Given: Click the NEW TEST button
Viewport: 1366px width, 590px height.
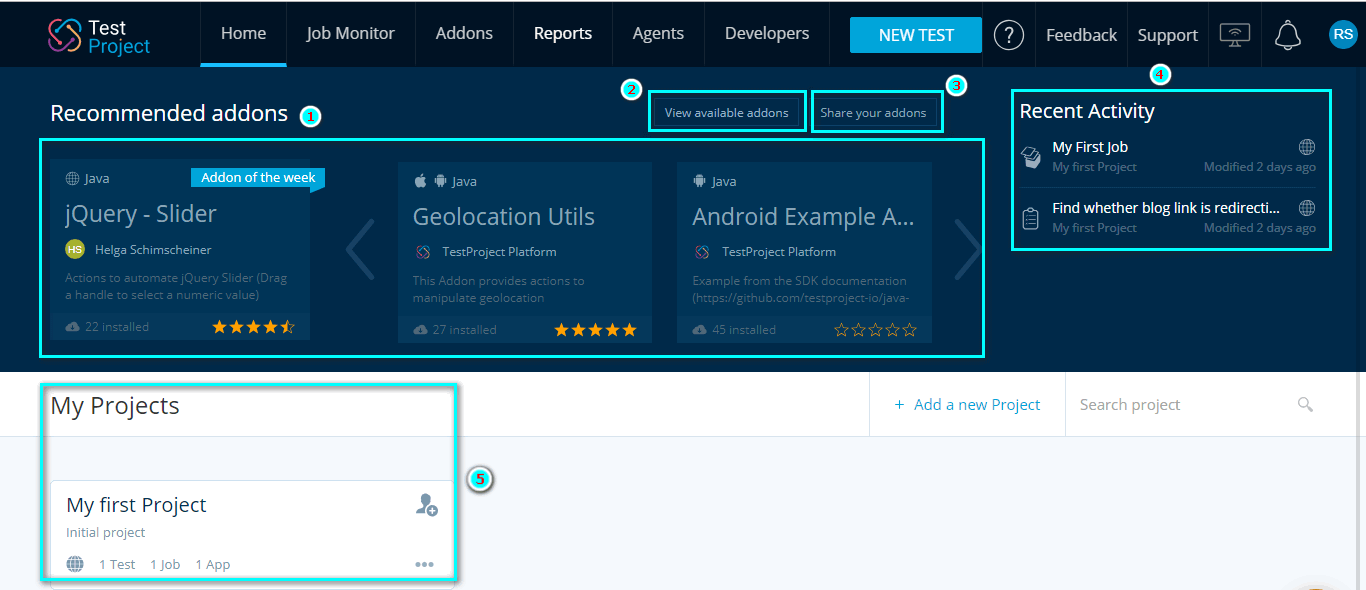Looking at the screenshot, I should click(915, 34).
